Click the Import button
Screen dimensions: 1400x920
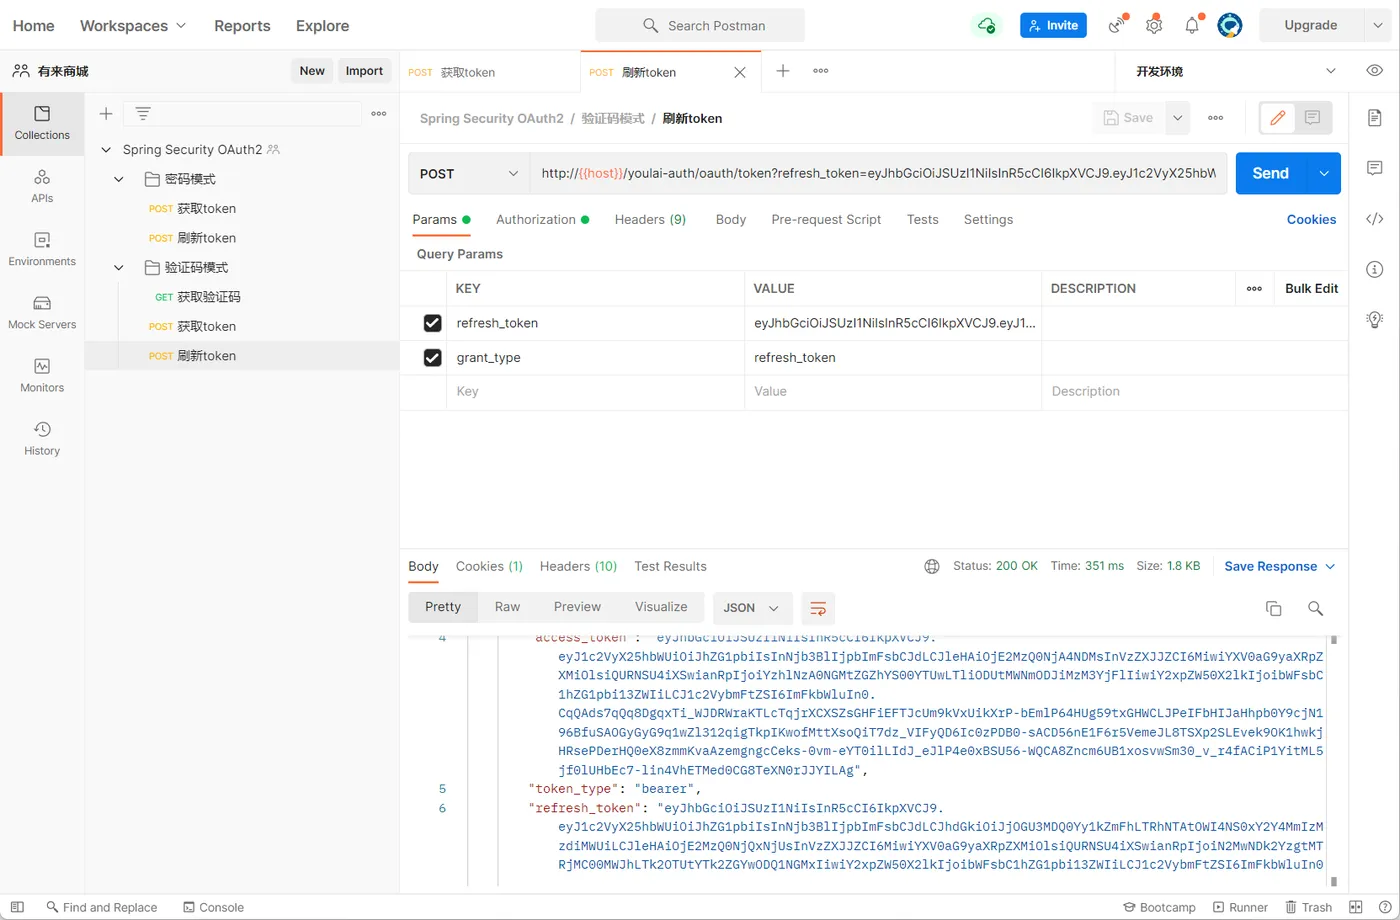coord(364,71)
